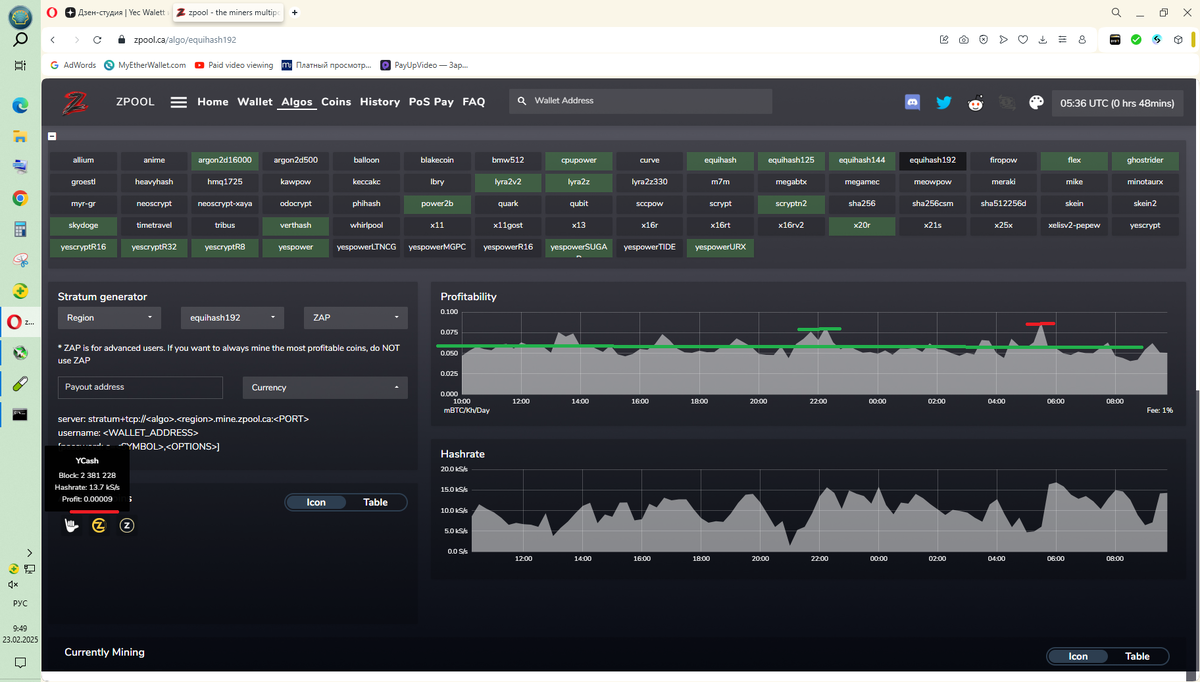Open the PoS Pay menu item
The height and width of the screenshot is (682, 1200).
pos(431,102)
